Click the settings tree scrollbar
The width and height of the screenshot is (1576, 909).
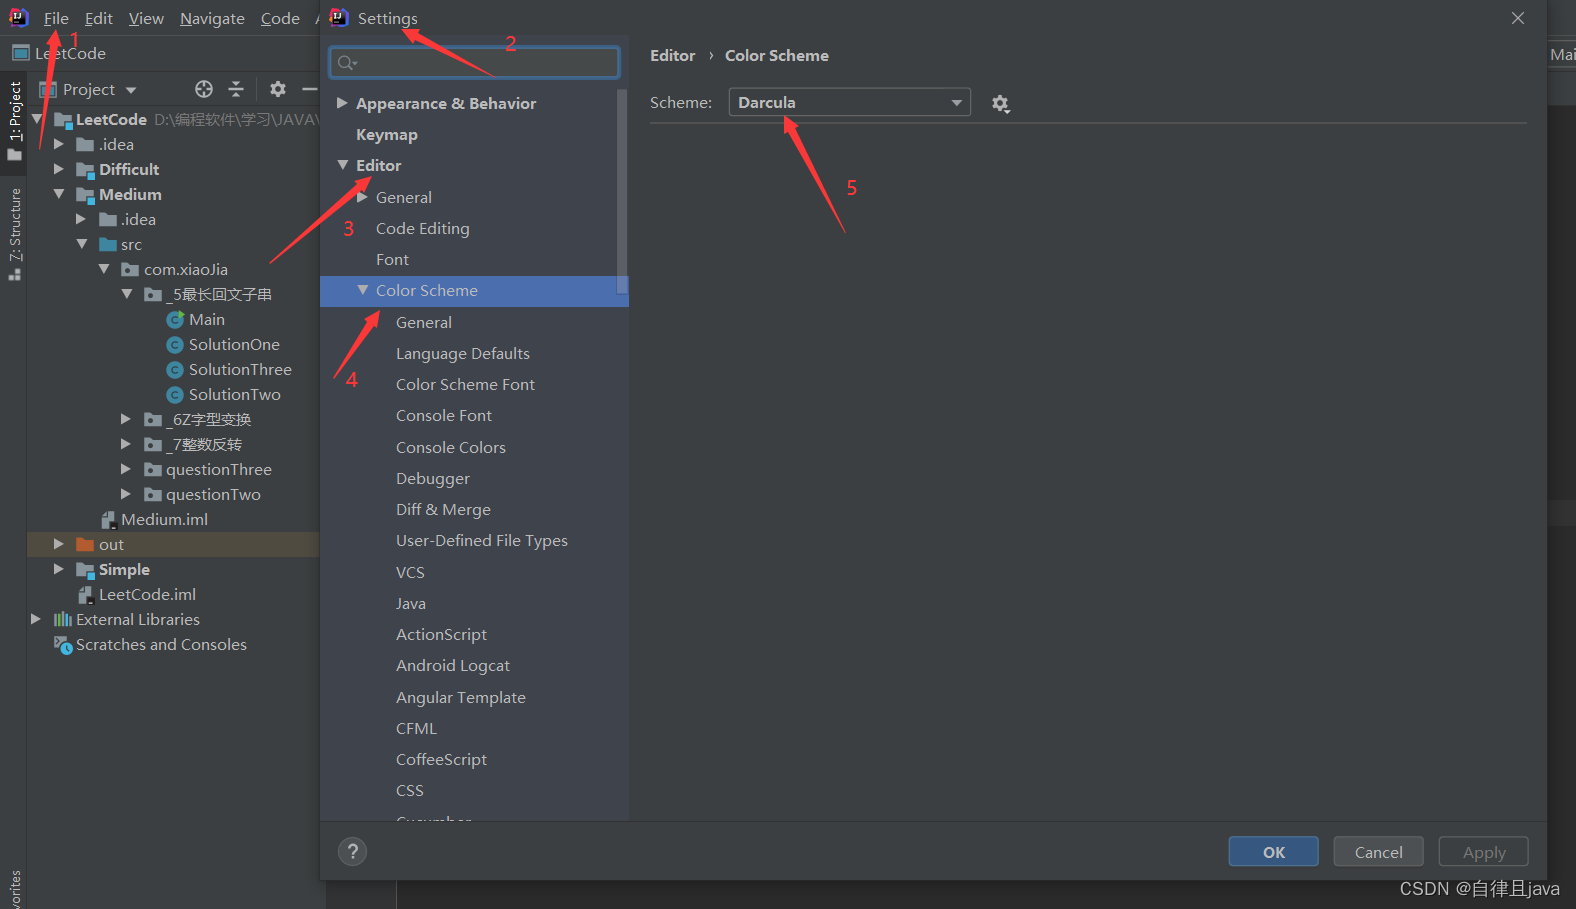(622, 190)
